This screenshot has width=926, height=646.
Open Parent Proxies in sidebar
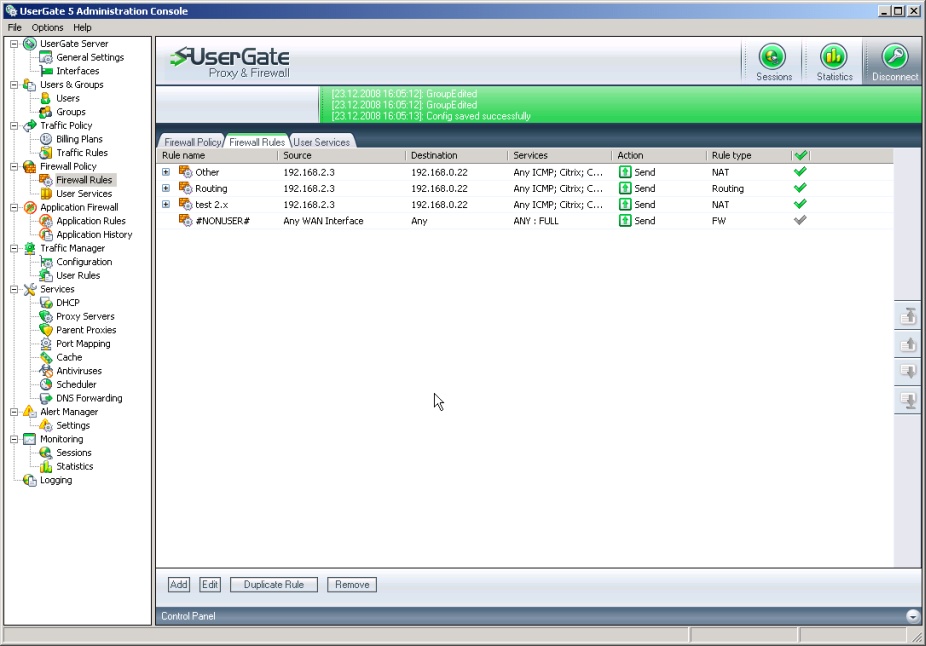(85, 330)
